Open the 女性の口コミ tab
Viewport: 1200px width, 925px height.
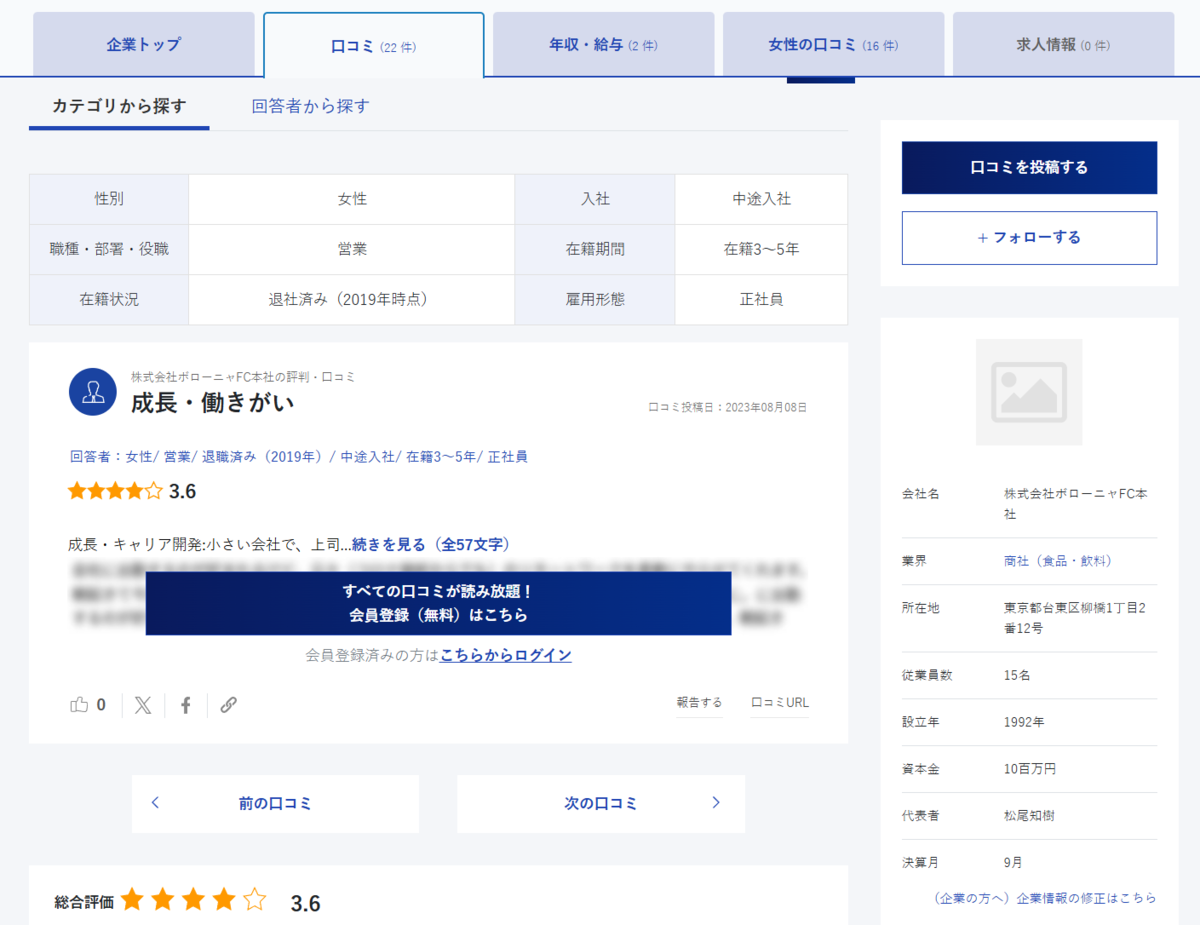click(834, 45)
